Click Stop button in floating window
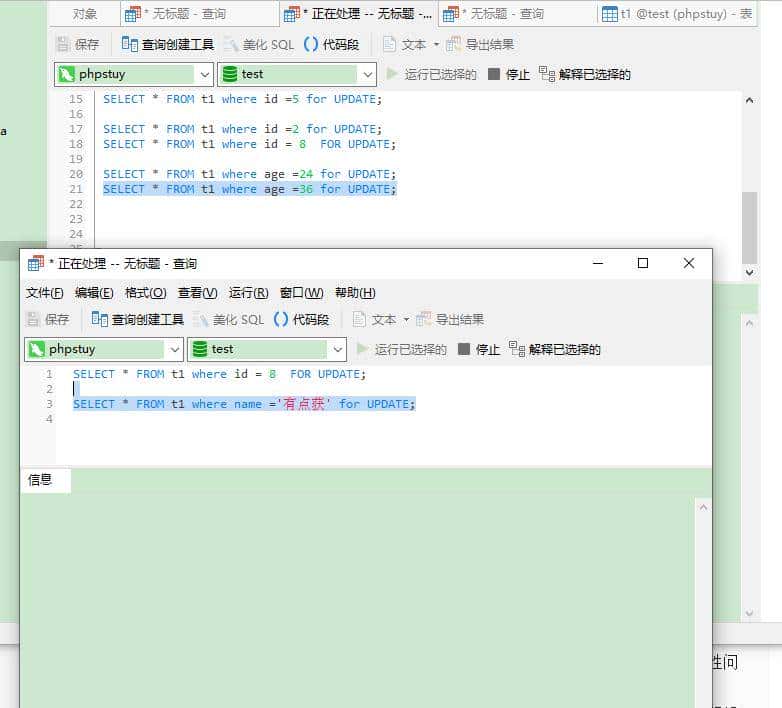Image resolution: width=782 pixels, height=708 pixels. [479, 349]
